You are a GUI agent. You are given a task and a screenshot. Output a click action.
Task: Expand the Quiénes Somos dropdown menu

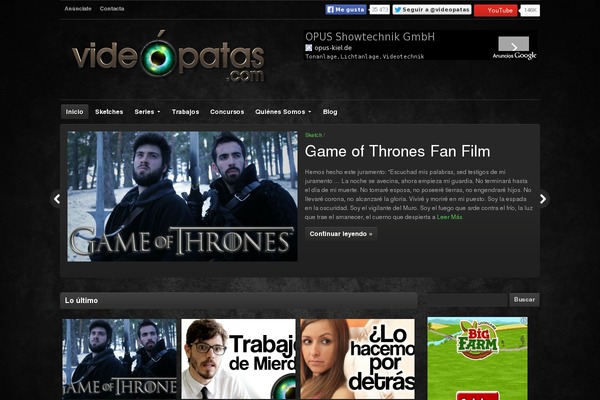point(283,112)
